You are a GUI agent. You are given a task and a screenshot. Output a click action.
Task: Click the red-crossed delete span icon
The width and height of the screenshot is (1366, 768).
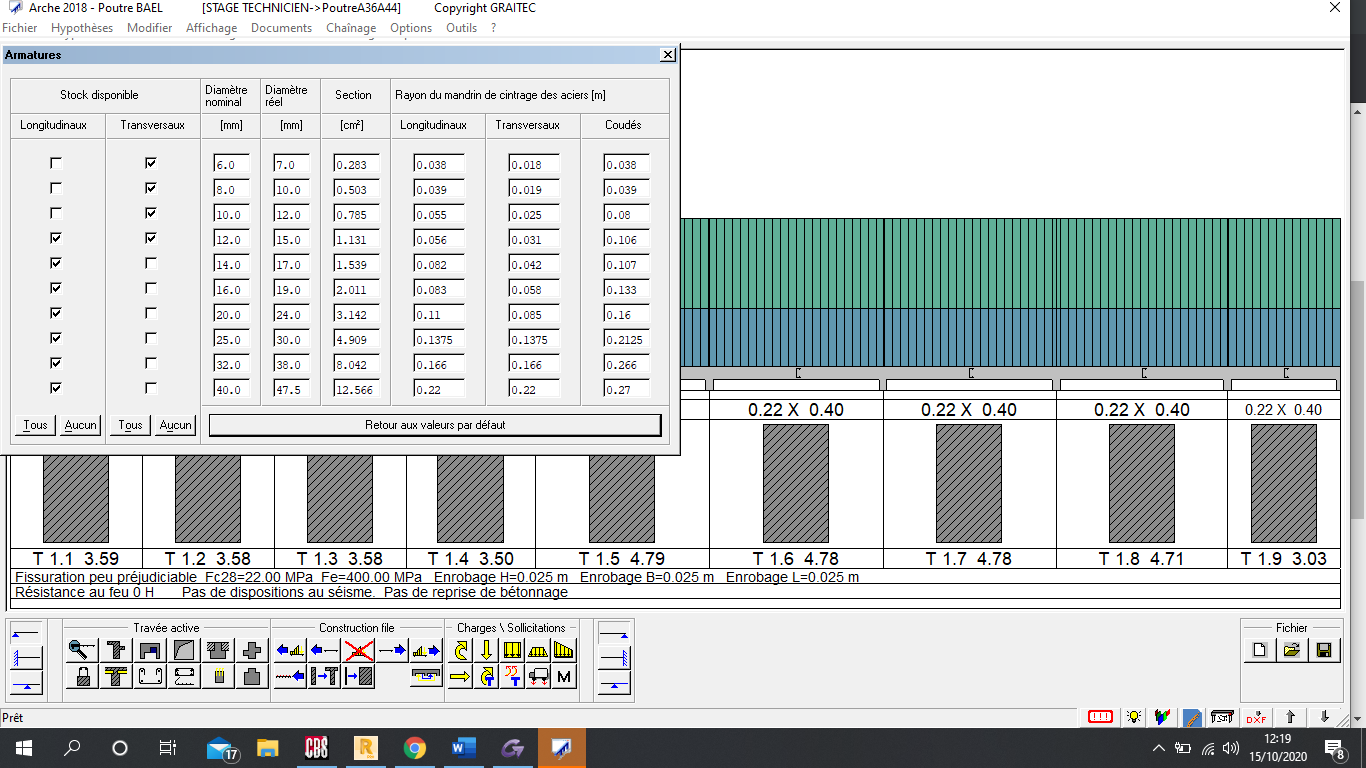[359, 650]
